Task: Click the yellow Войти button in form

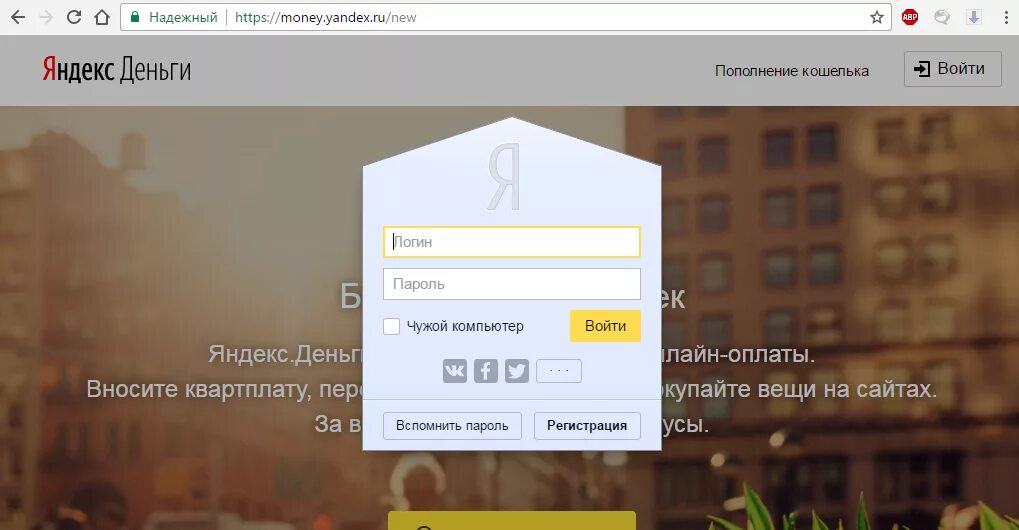Action: (605, 326)
